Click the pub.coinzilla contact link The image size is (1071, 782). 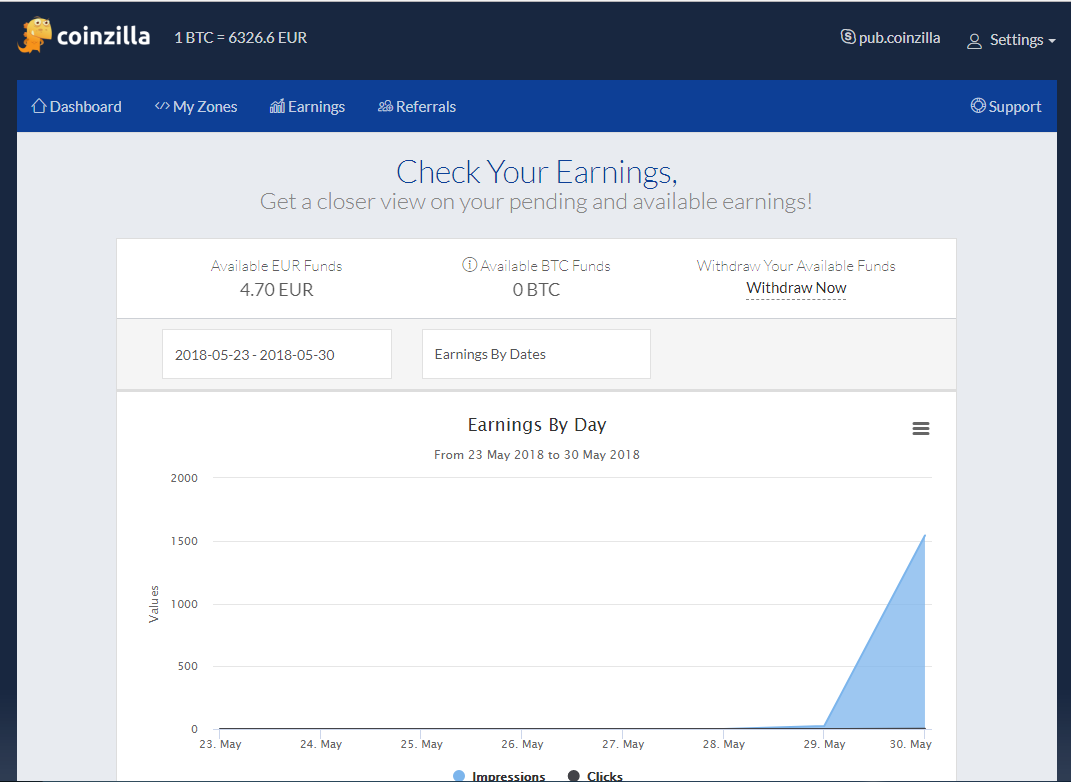point(899,38)
